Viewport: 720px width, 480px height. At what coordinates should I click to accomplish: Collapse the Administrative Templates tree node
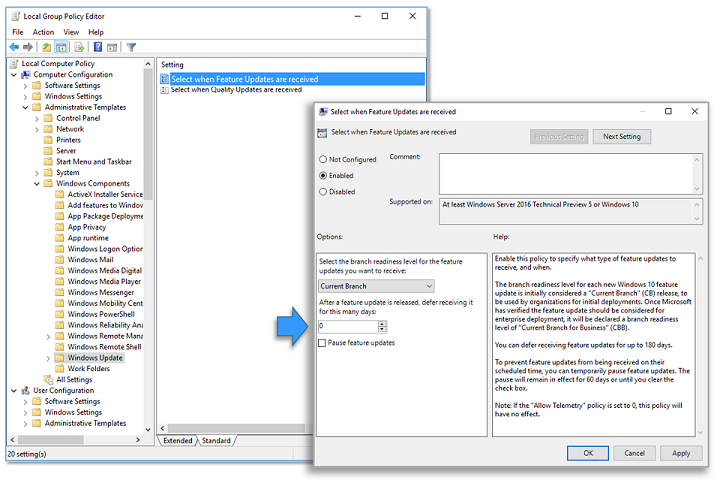click(25, 107)
